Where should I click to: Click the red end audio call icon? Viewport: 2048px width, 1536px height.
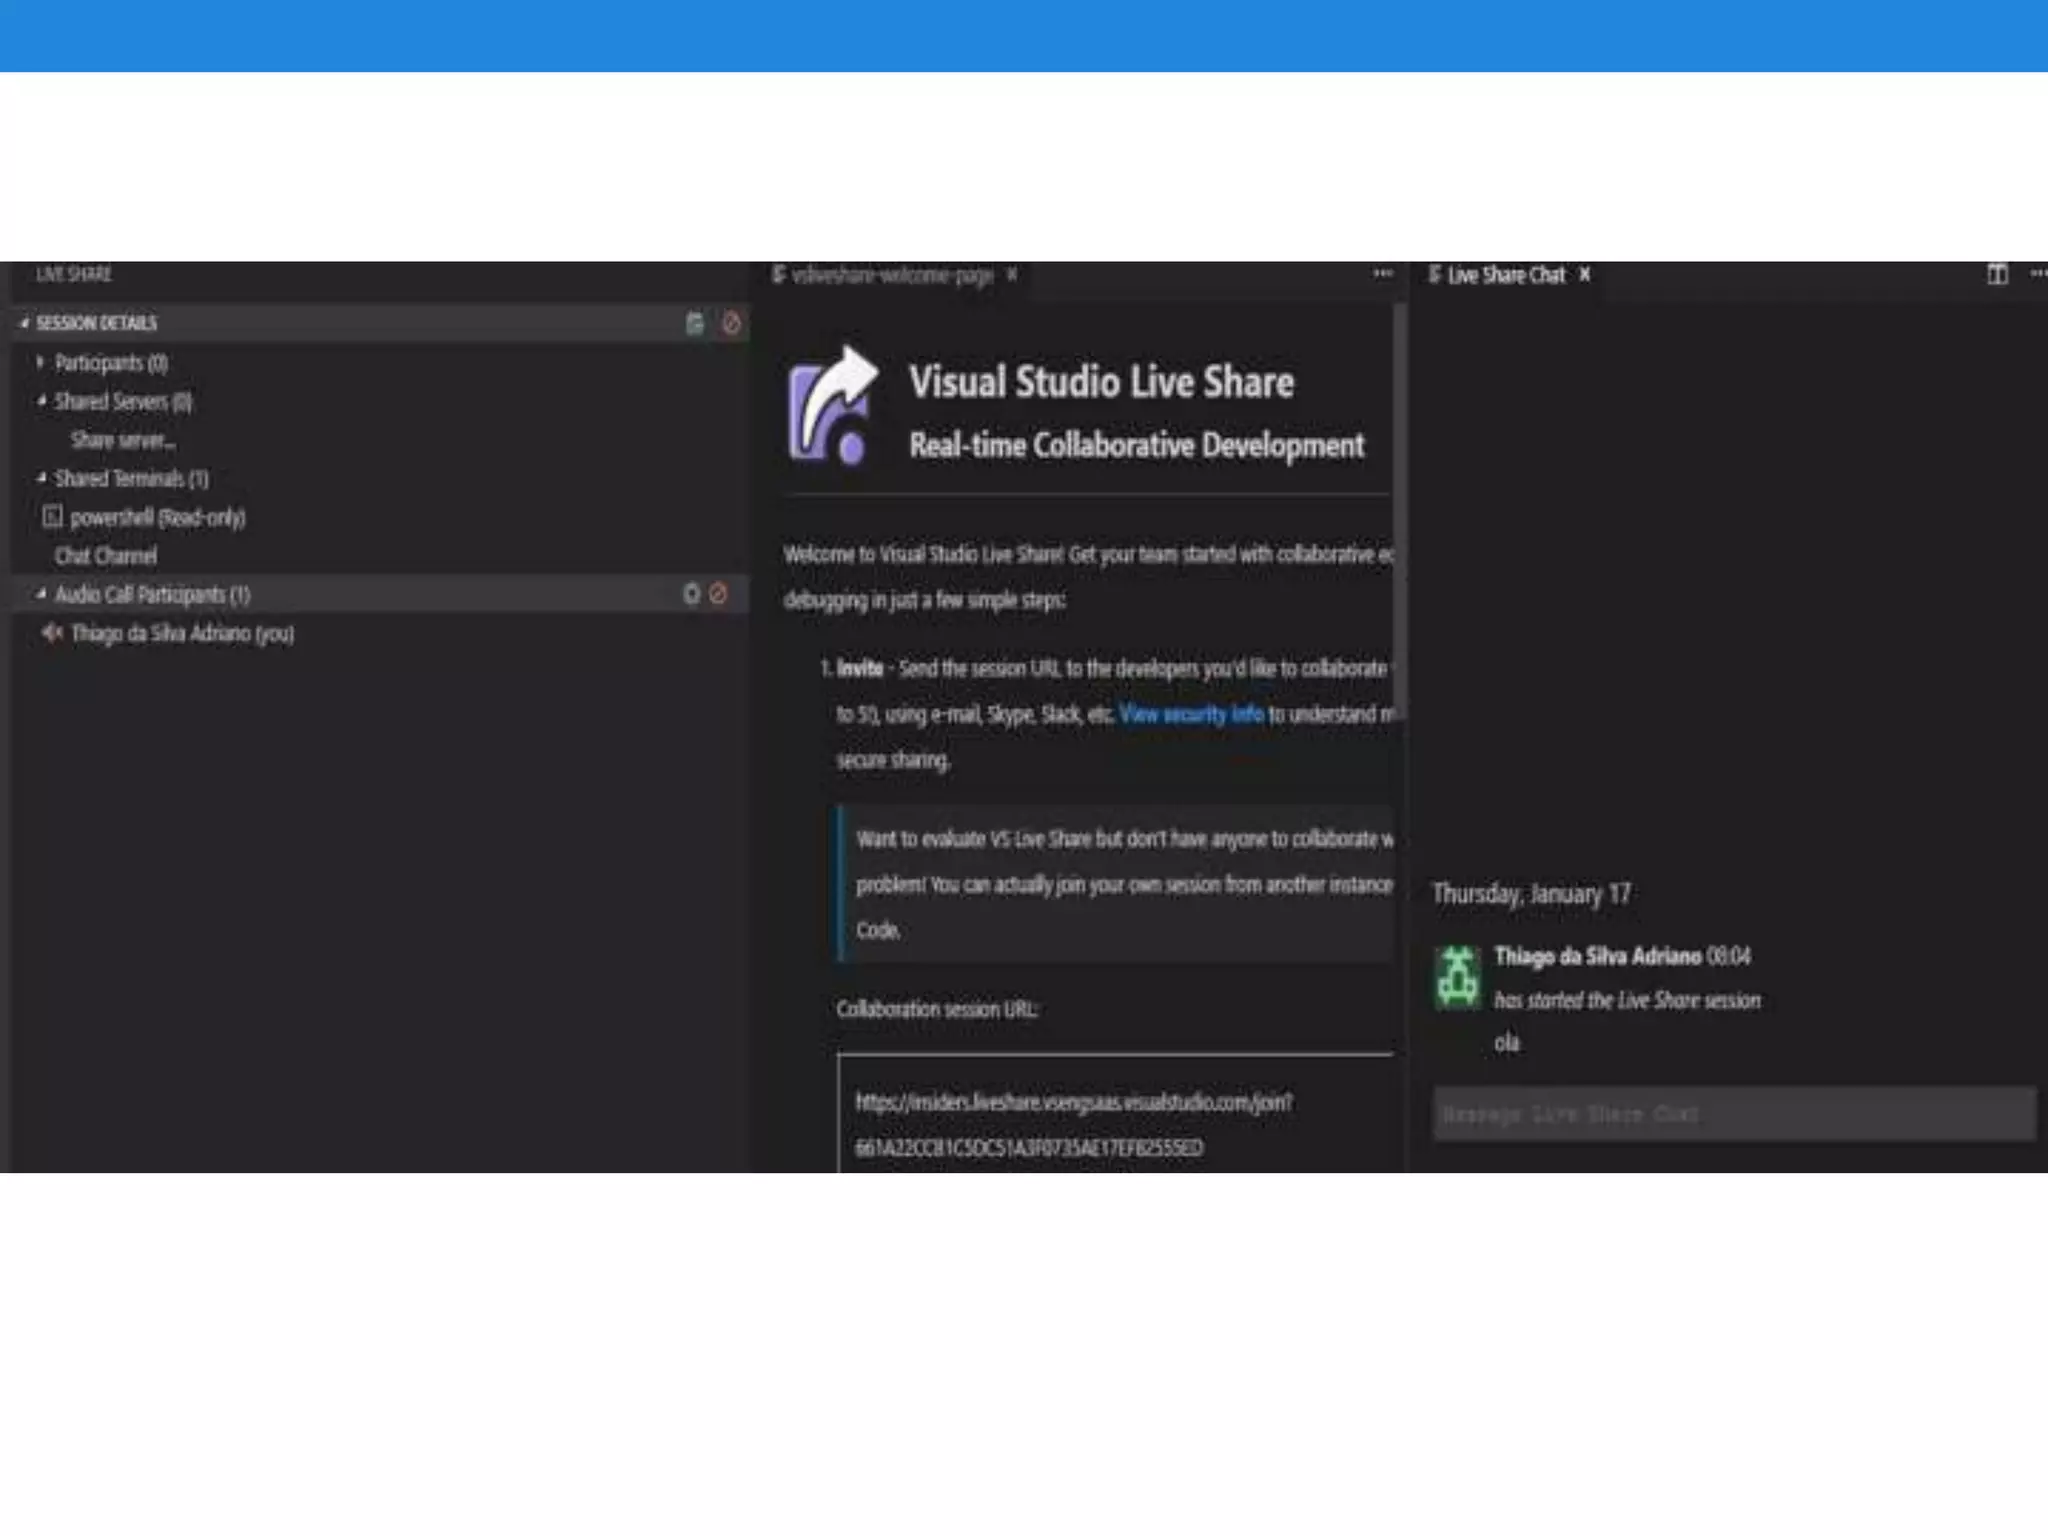point(718,594)
